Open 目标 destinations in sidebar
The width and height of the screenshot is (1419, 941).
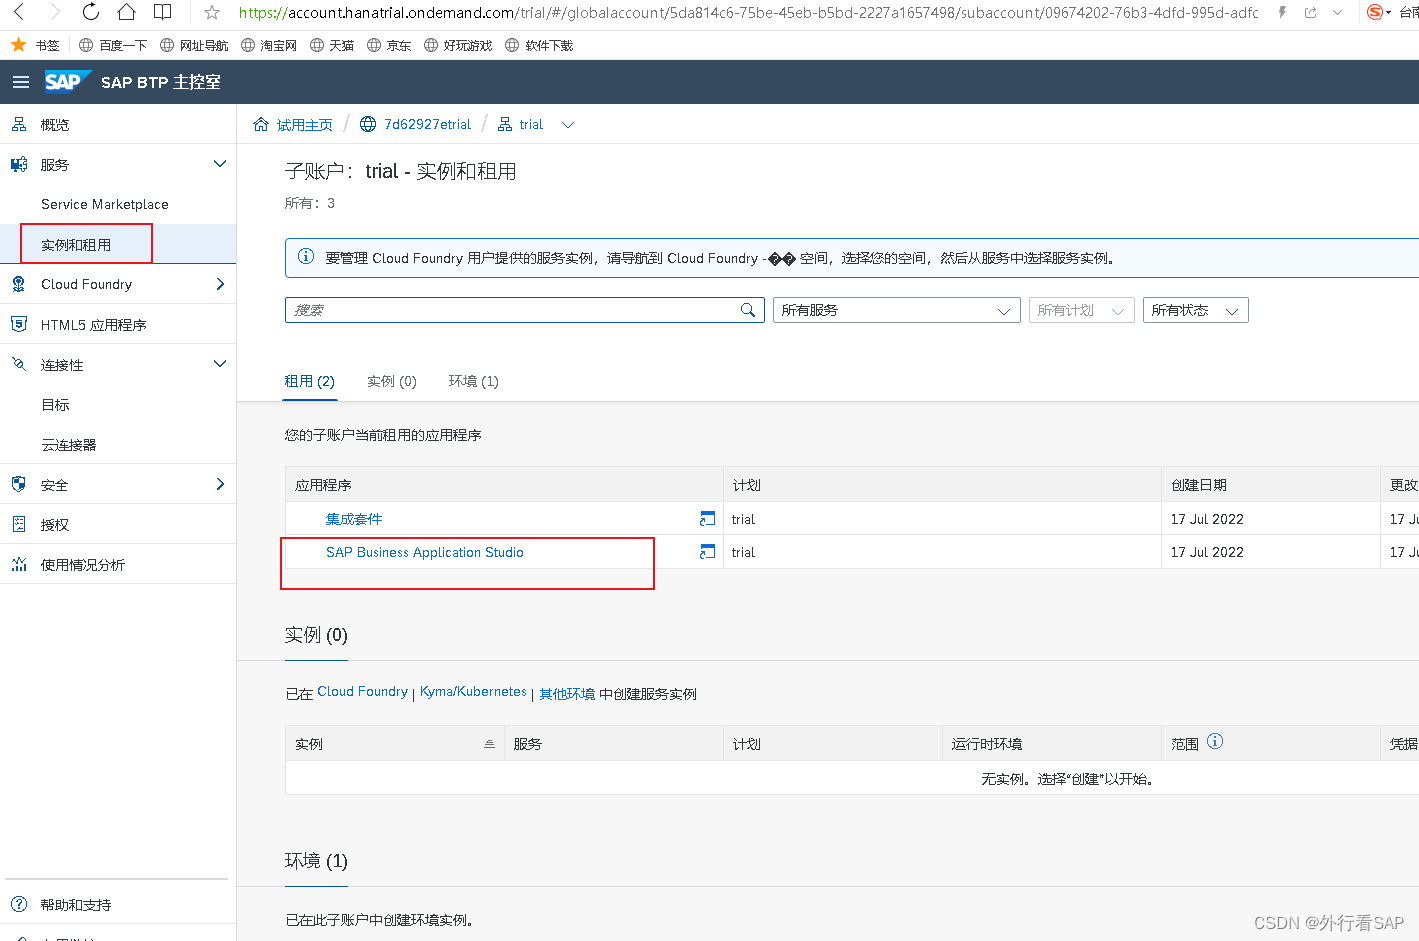[x=55, y=405]
